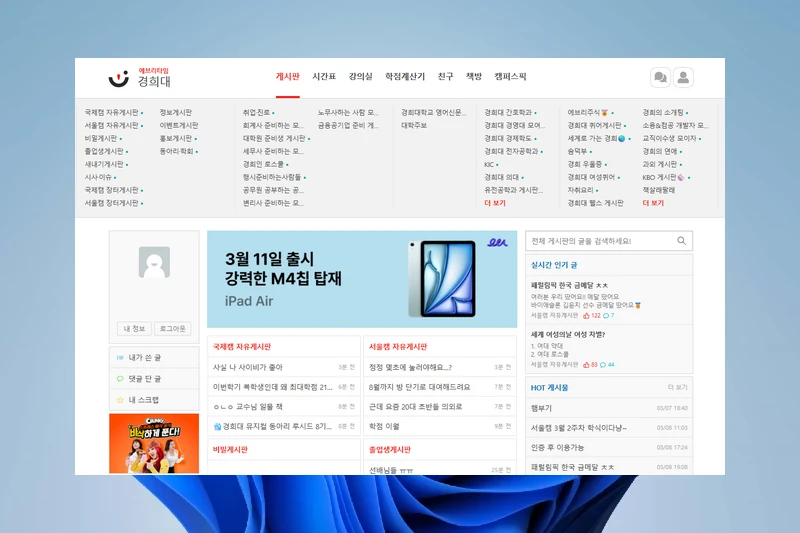Open 서울캠 자유게시판 card heading
The height and width of the screenshot is (533, 800).
tap(398, 347)
